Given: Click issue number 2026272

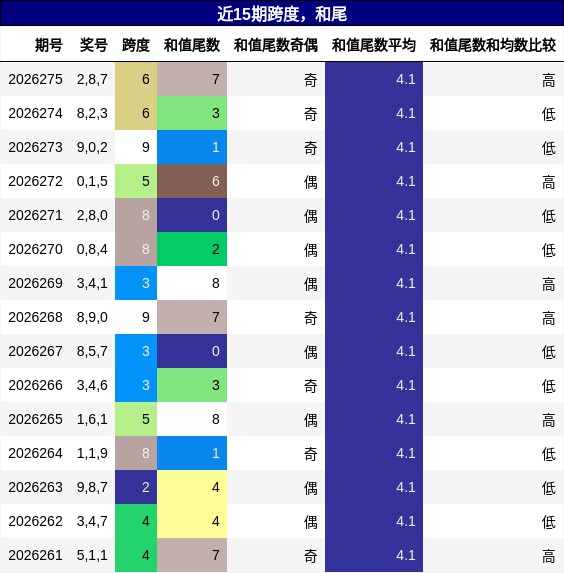Looking at the screenshot, I should [x=35, y=181].
